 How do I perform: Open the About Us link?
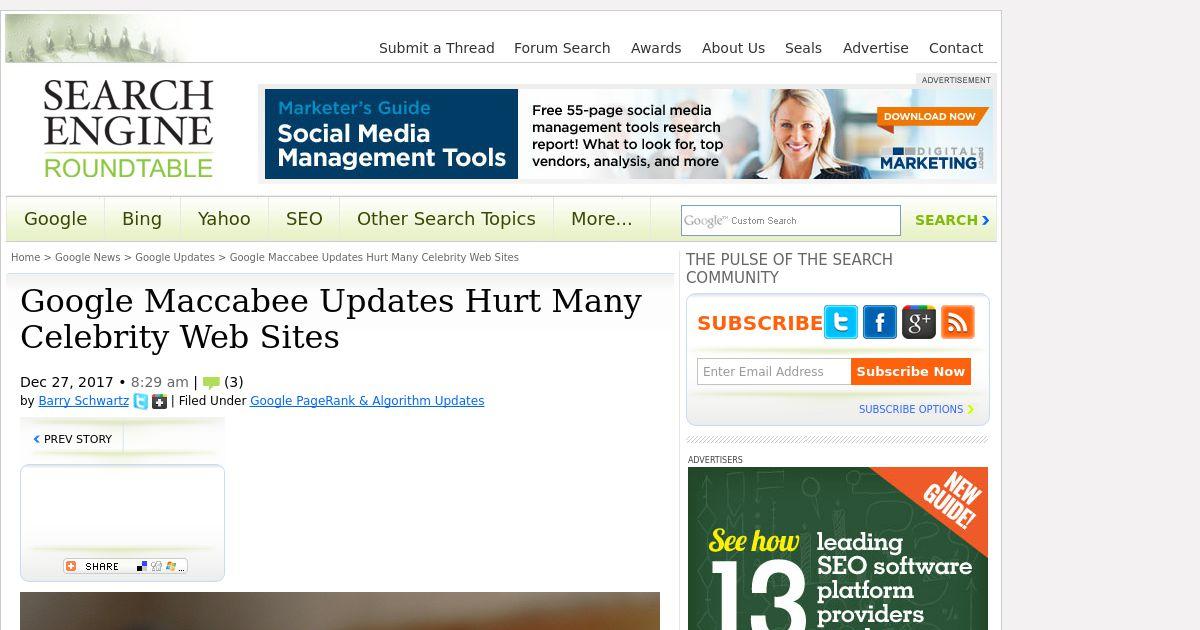(733, 48)
